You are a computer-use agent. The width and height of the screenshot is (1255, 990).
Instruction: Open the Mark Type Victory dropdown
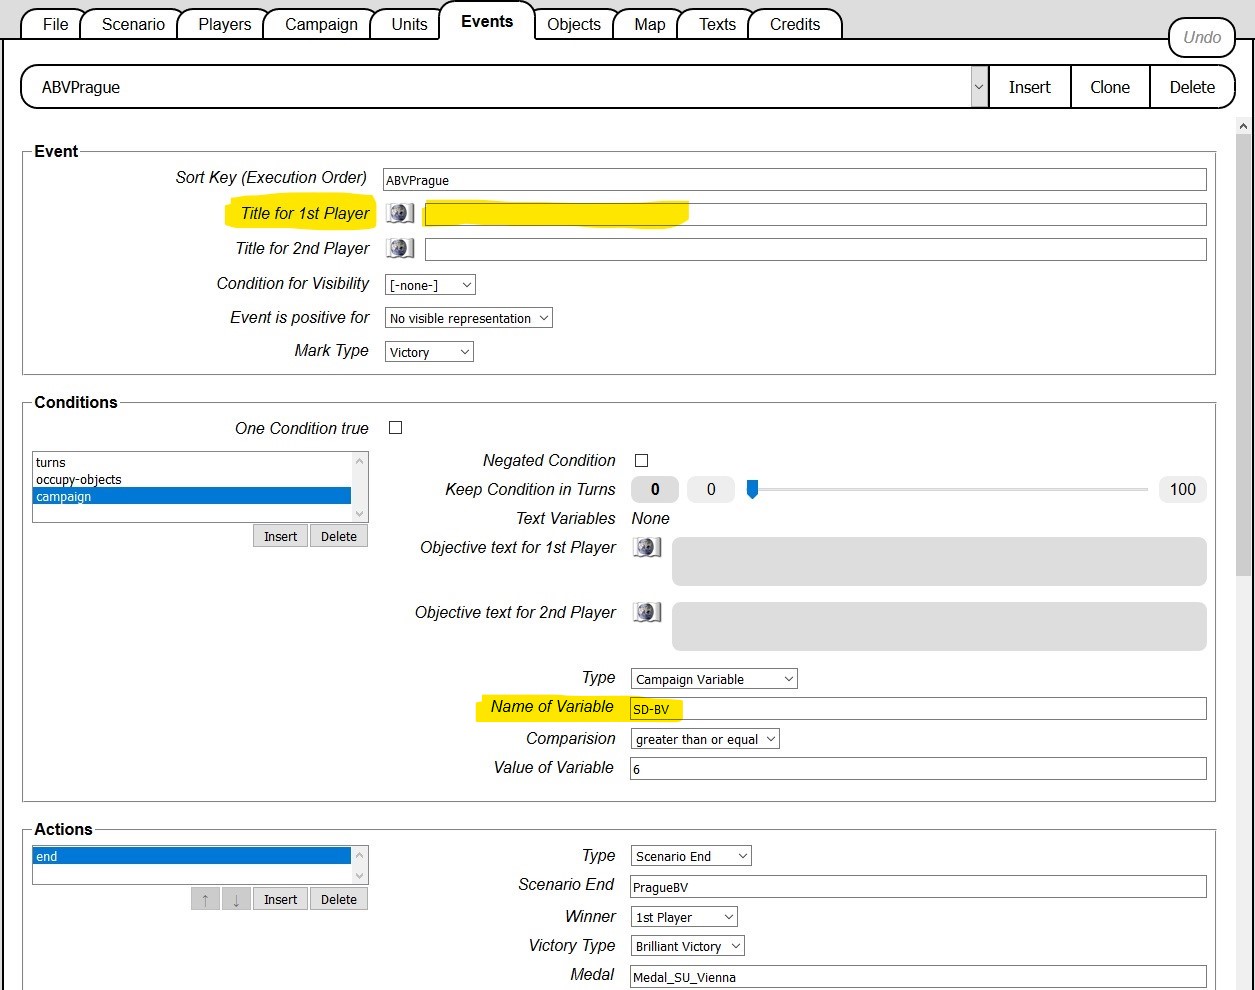coord(429,352)
